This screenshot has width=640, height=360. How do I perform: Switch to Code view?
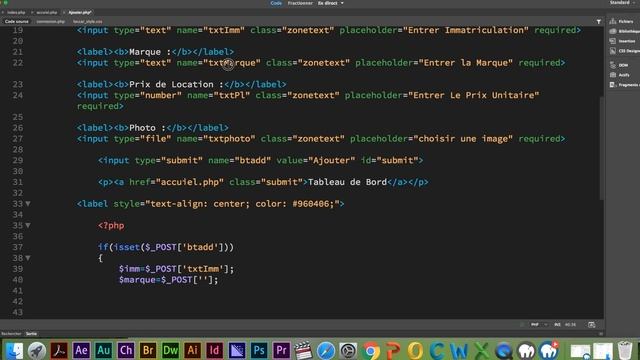276,3
